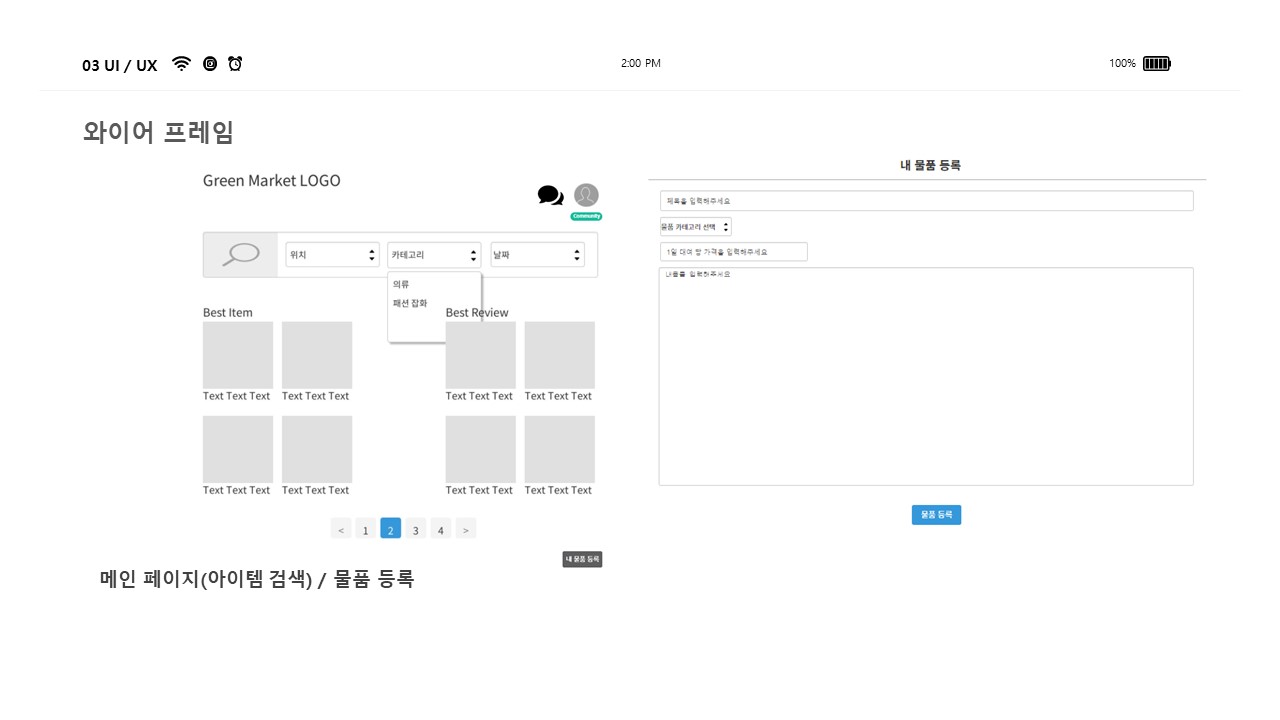Click the battery indicator icon

1156,63
